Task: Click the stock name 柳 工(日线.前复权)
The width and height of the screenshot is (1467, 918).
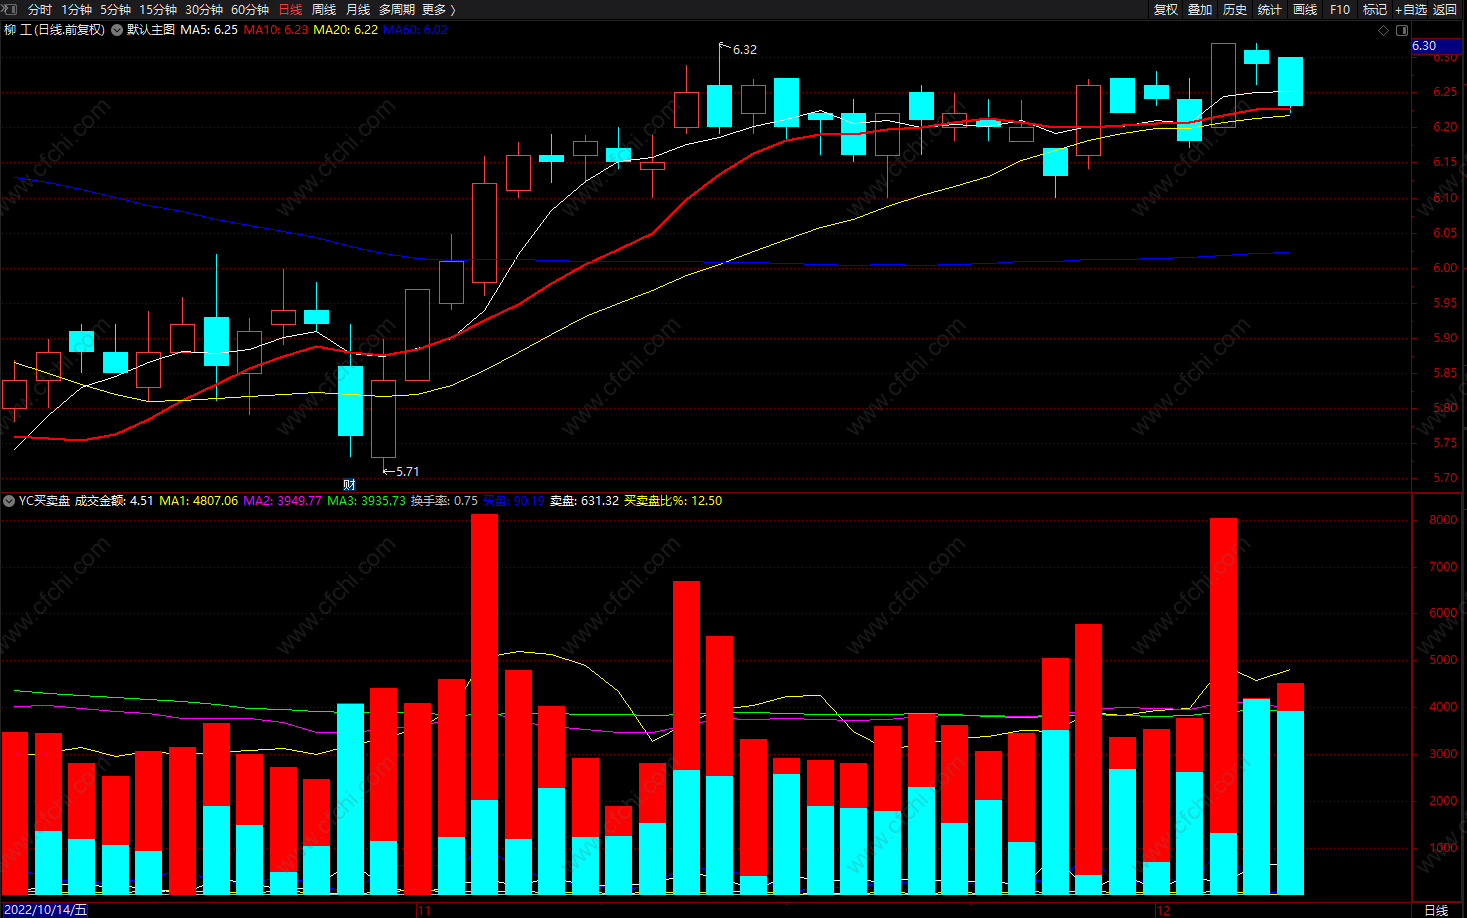Action: pyautogui.click(x=54, y=30)
